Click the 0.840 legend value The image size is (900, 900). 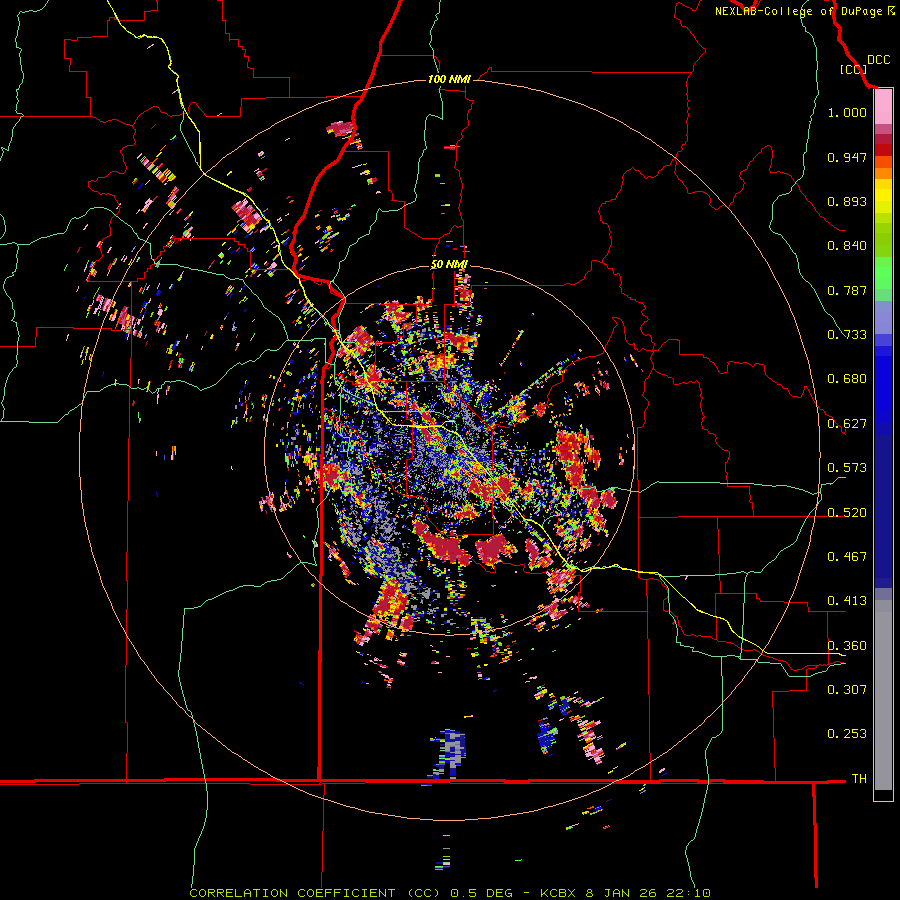(x=847, y=246)
